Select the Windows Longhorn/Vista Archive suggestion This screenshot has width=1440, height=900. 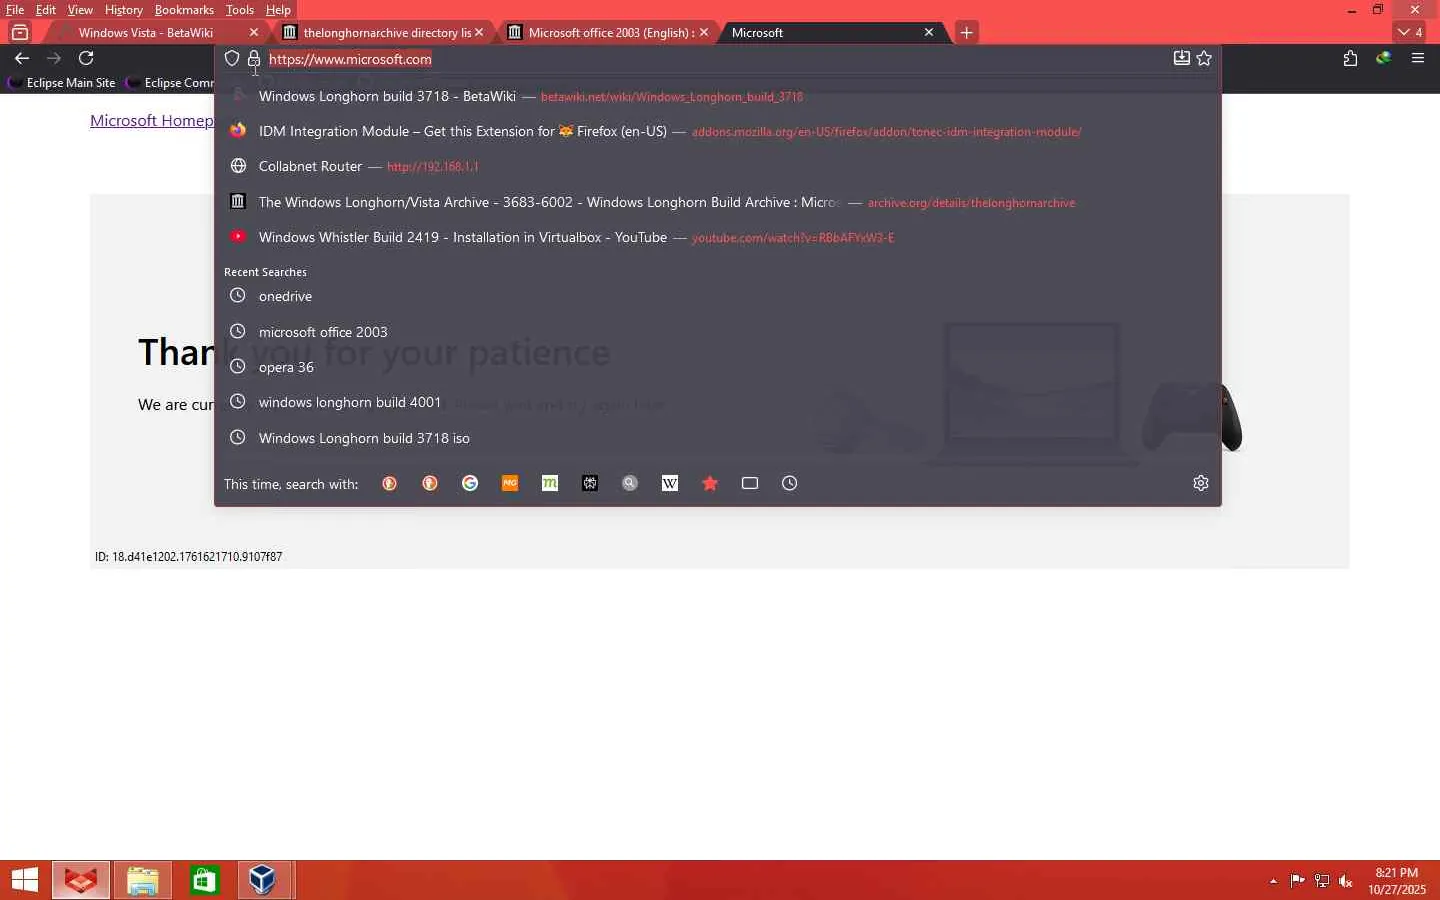tap(718, 202)
